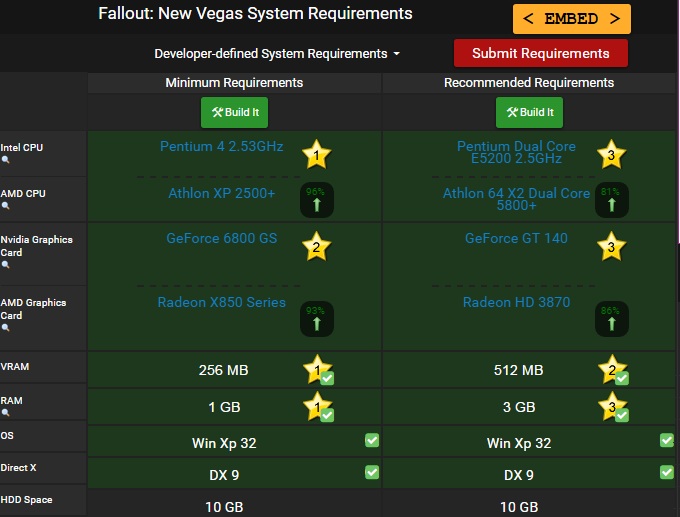Click the dropdown caret after System Requirements
This screenshot has height=517, width=680.
click(396, 54)
